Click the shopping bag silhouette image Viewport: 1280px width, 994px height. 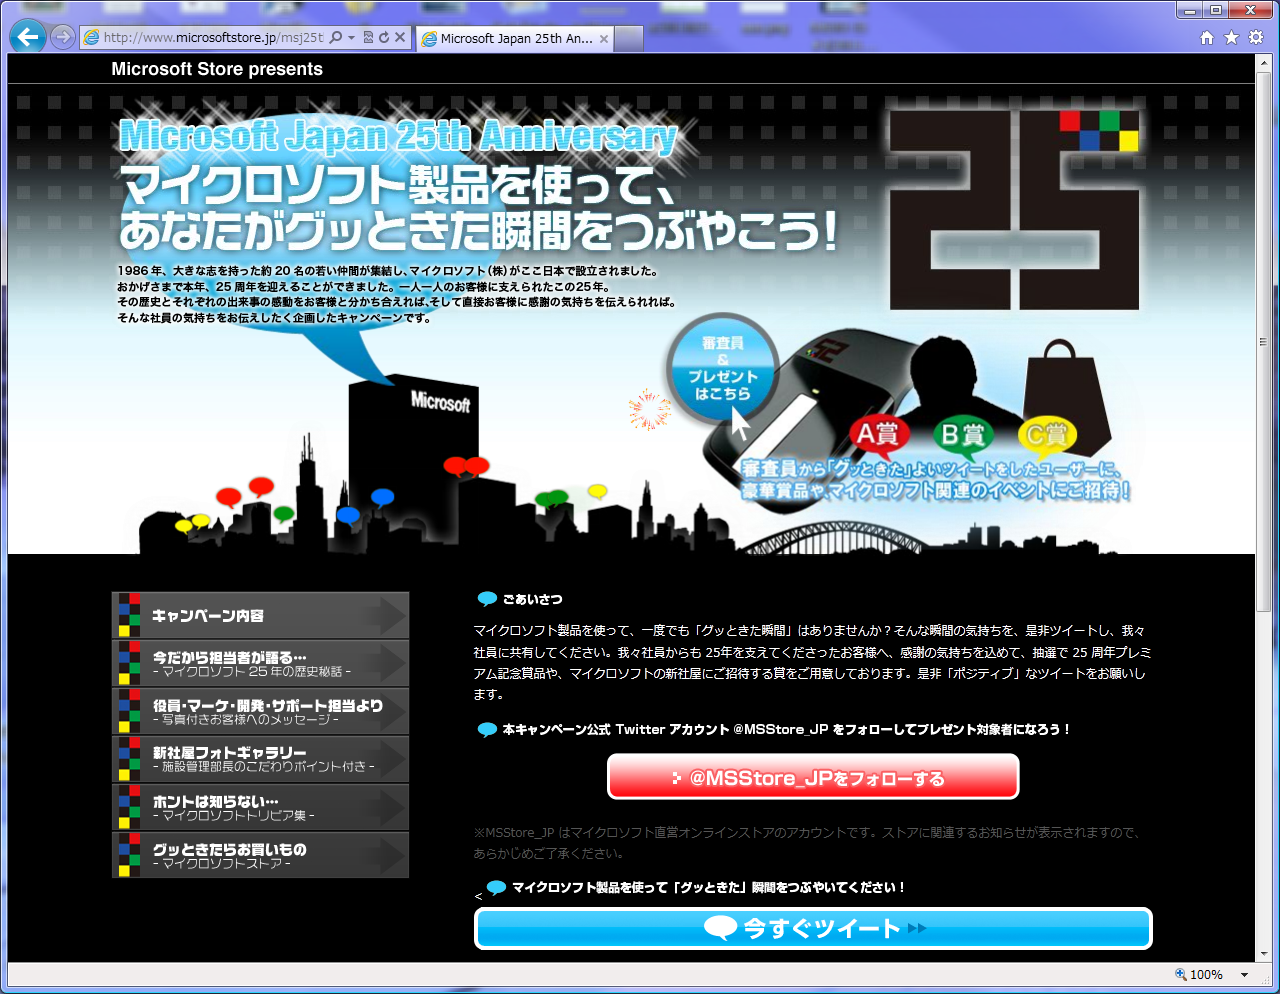pos(1068,400)
